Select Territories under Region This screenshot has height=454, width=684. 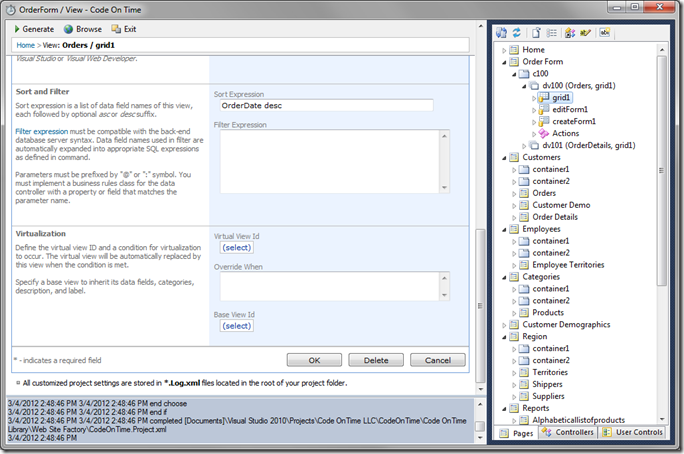pos(550,372)
